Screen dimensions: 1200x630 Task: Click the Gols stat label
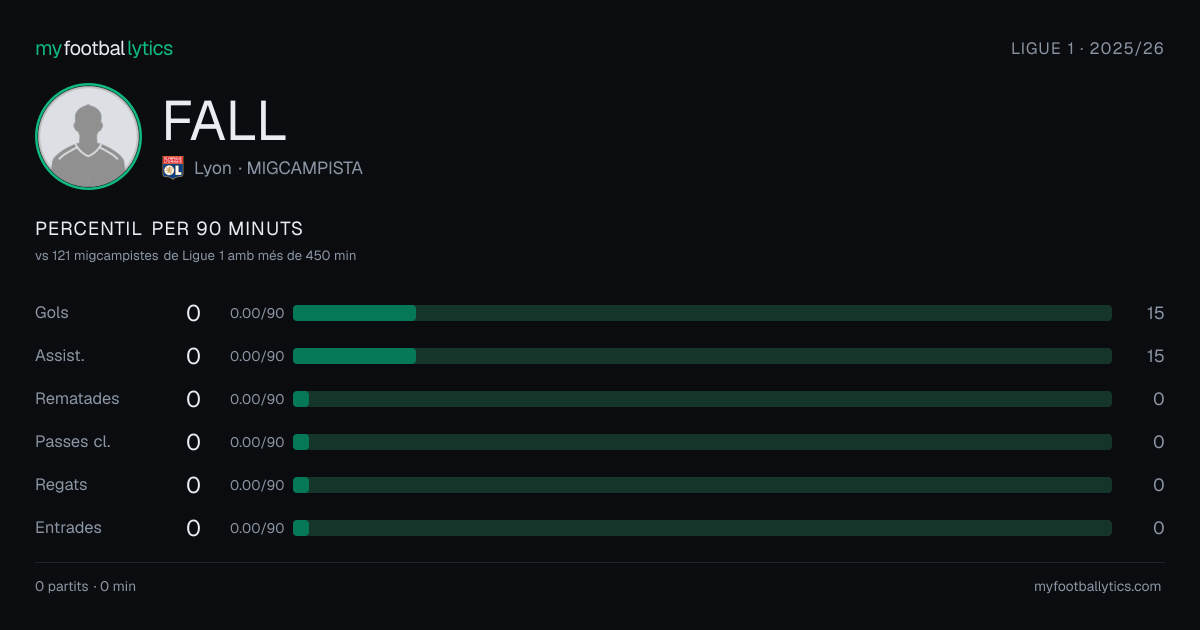pos(52,313)
